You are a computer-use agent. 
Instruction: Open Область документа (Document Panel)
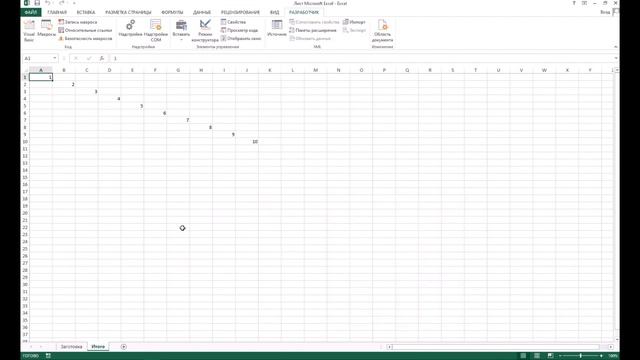pos(382,31)
